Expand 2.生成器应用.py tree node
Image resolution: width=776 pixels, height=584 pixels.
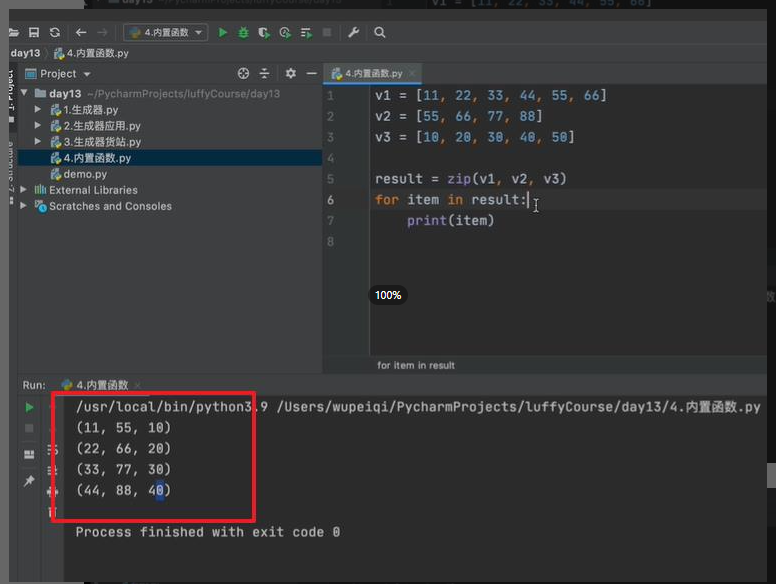click(x=38, y=125)
